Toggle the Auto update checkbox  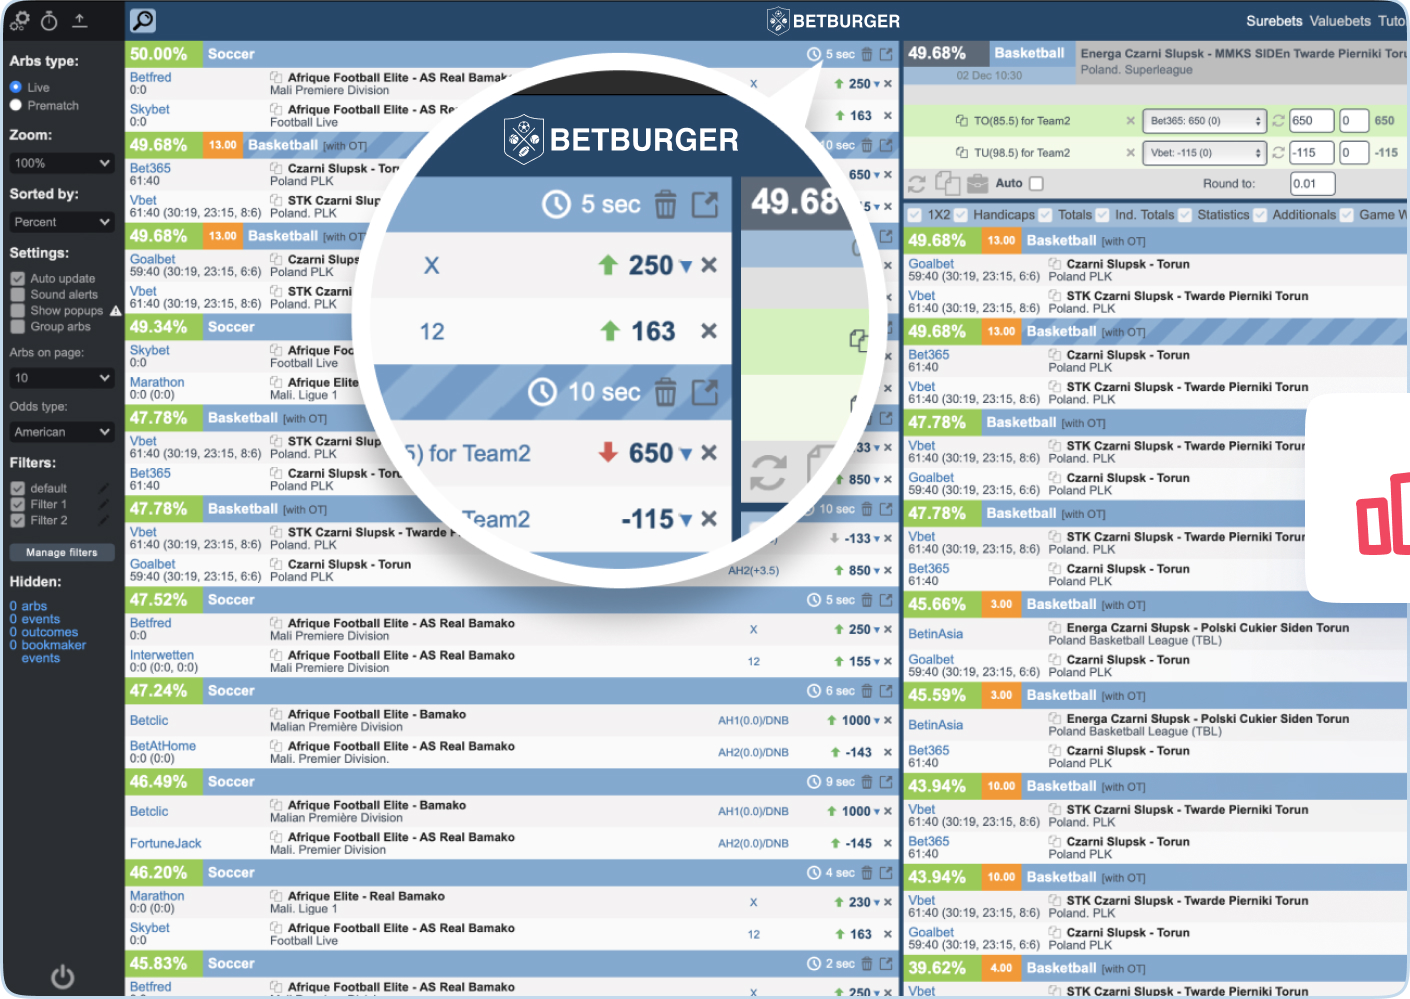(18, 279)
